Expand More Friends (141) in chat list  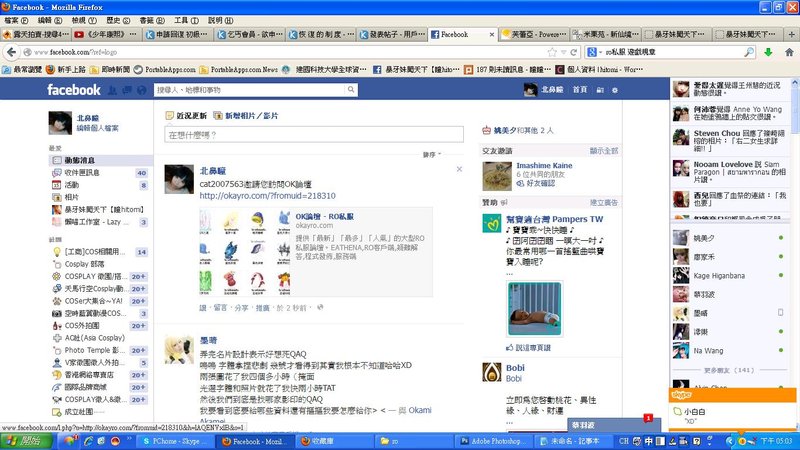pos(729,370)
